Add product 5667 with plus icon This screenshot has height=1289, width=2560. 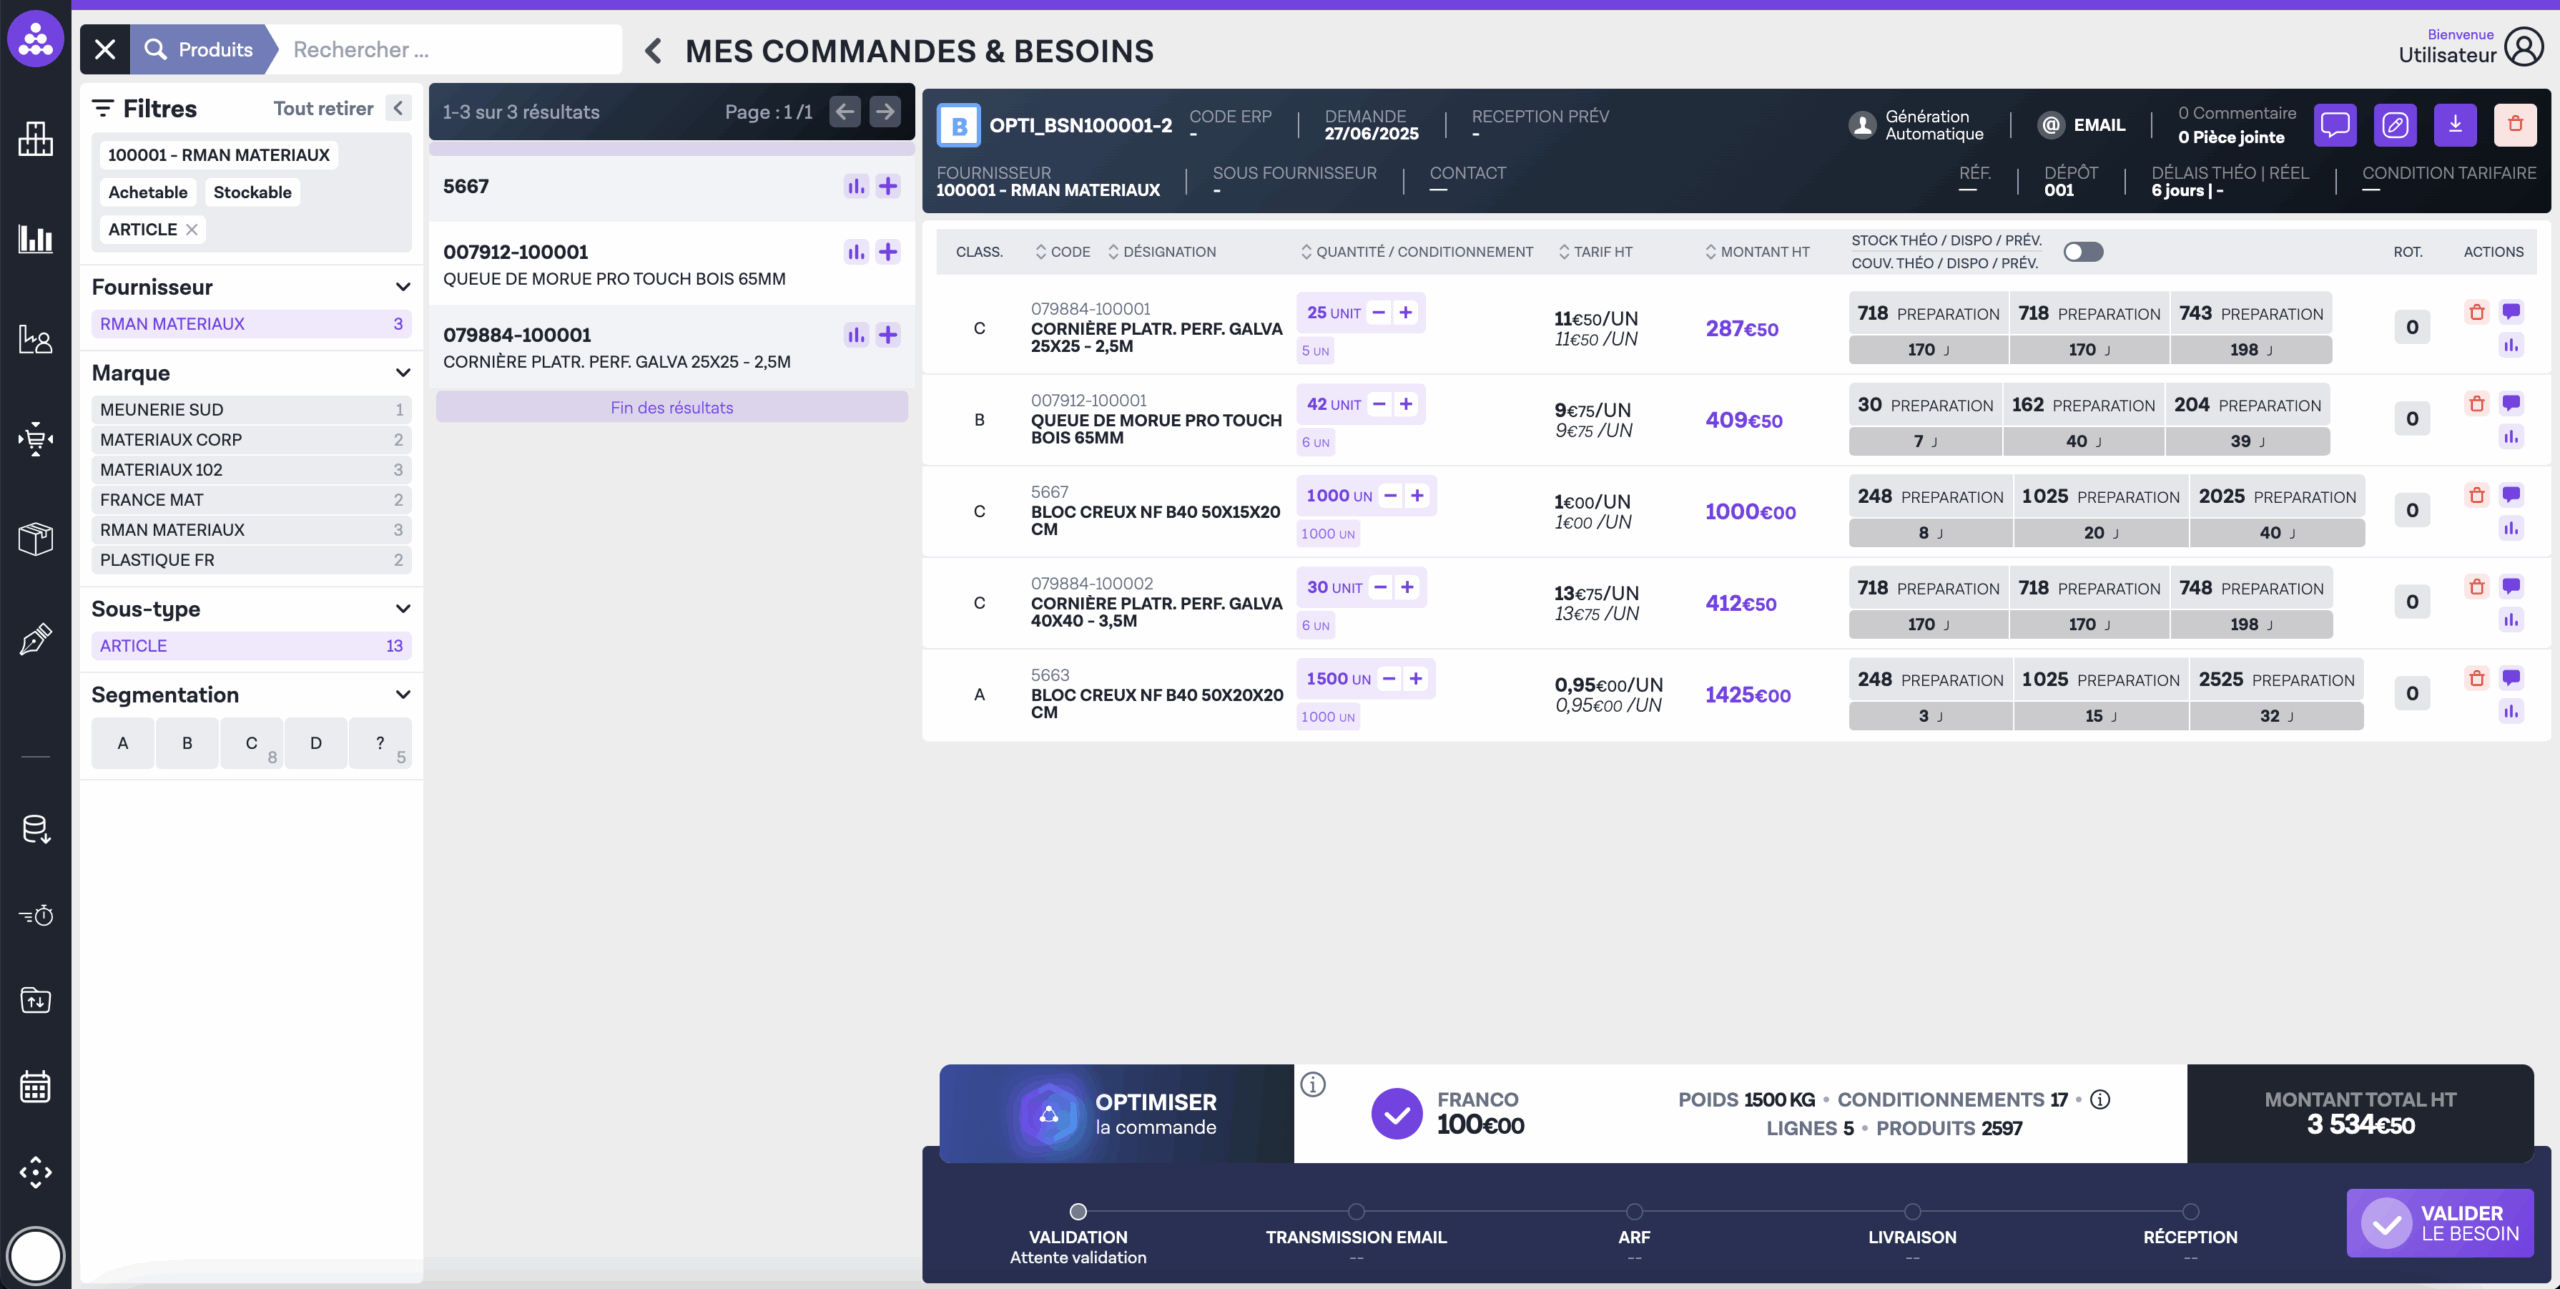point(887,186)
